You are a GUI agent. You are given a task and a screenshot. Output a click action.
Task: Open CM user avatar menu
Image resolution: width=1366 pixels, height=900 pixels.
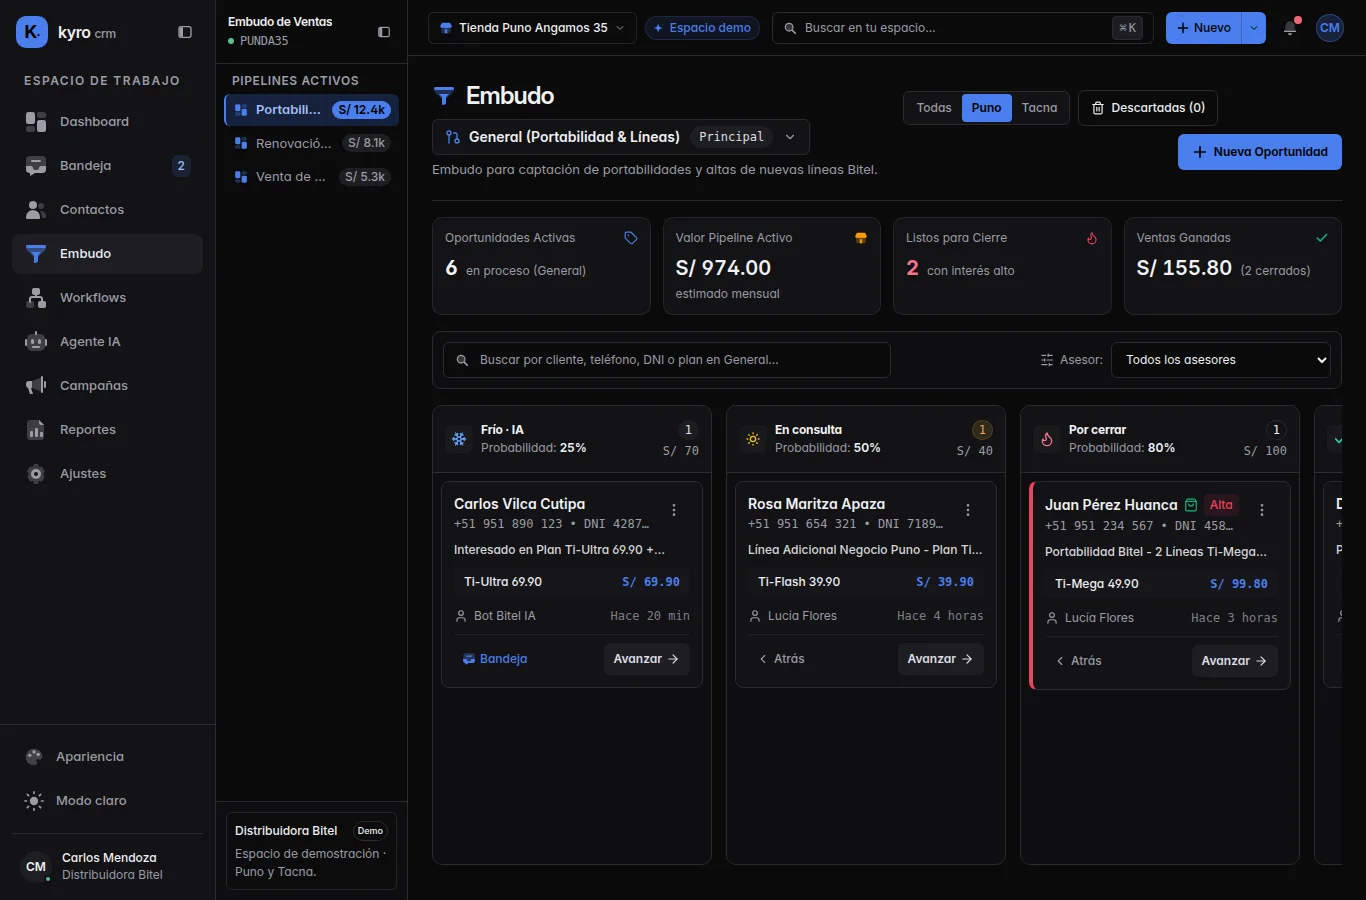point(1329,28)
